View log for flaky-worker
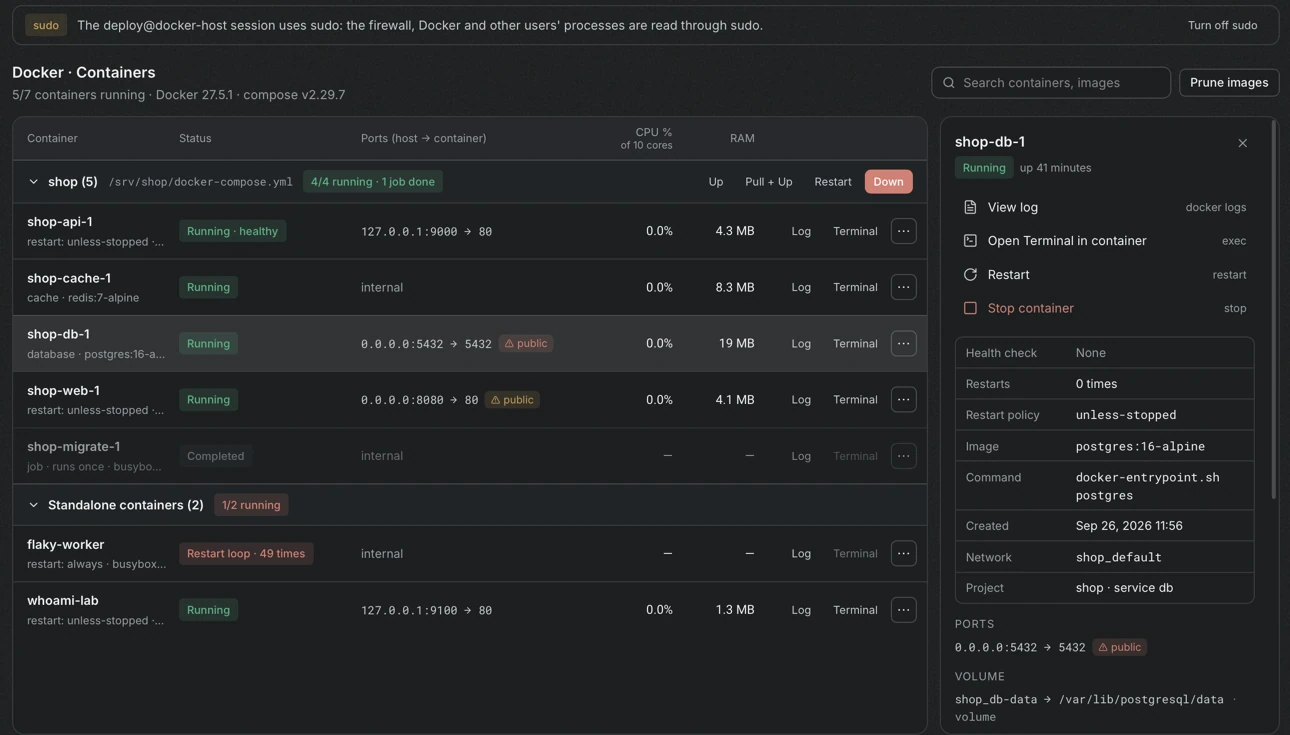 pyautogui.click(x=801, y=553)
